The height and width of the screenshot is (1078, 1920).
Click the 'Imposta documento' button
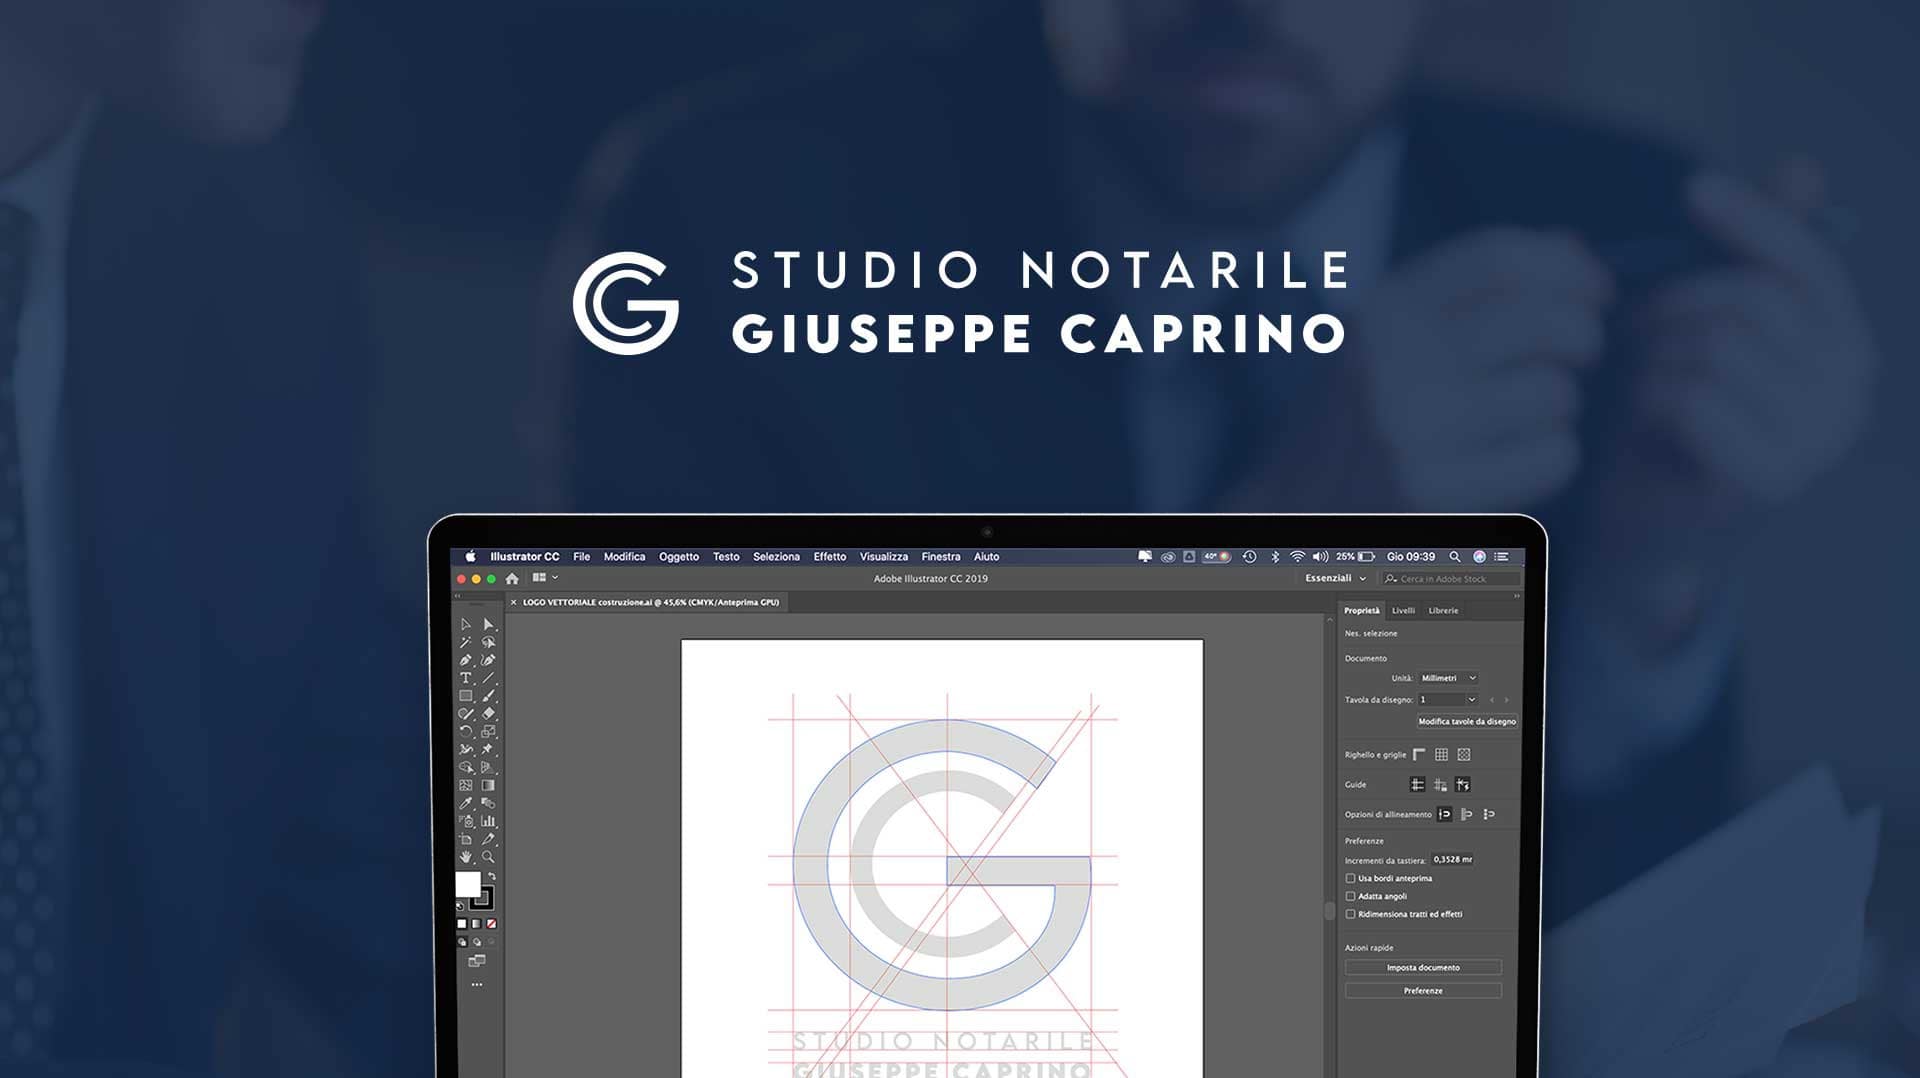pyautogui.click(x=1423, y=967)
